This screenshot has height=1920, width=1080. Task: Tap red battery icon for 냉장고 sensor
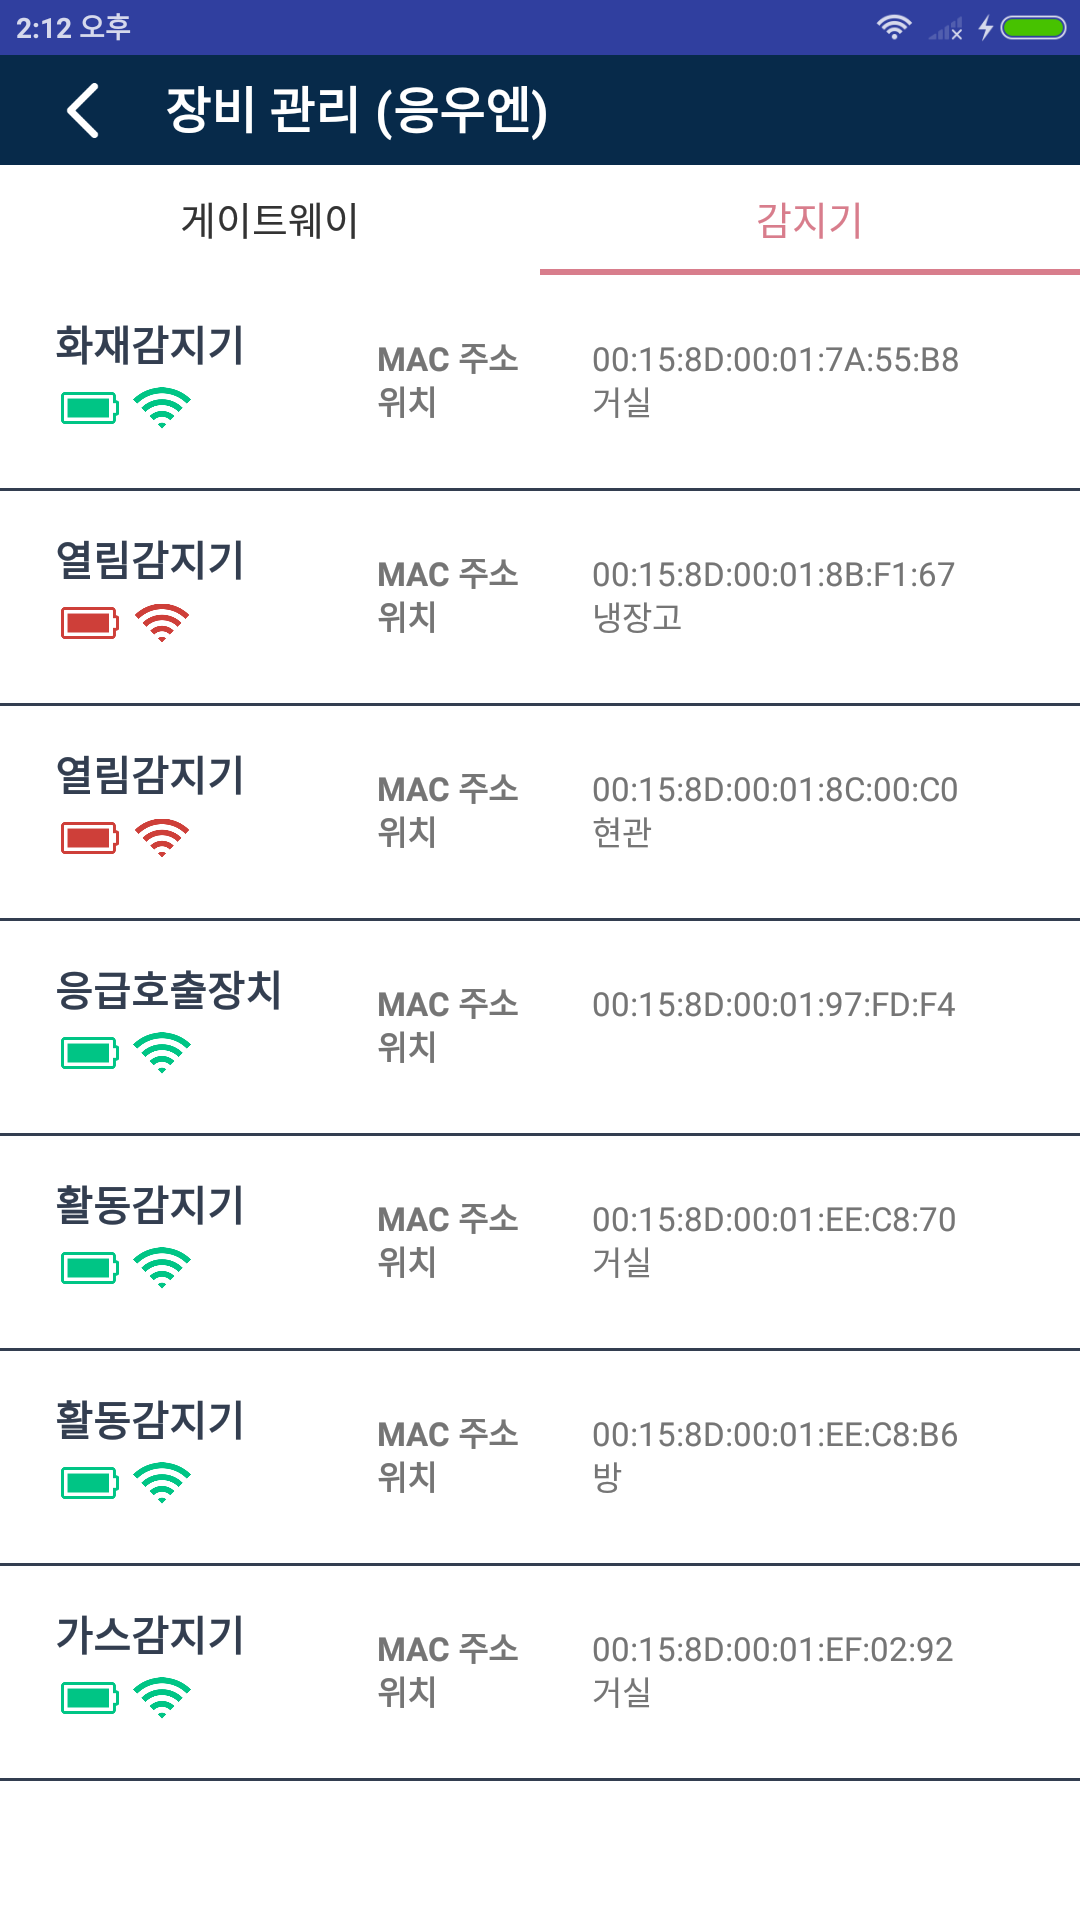[x=90, y=623]
